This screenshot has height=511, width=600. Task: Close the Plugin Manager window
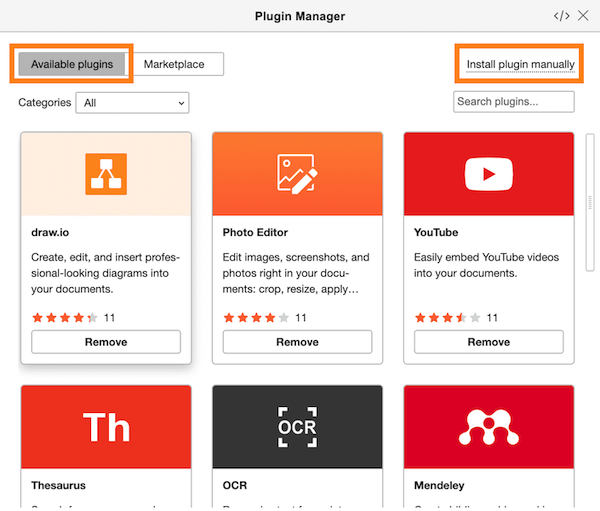pos(584,16)
